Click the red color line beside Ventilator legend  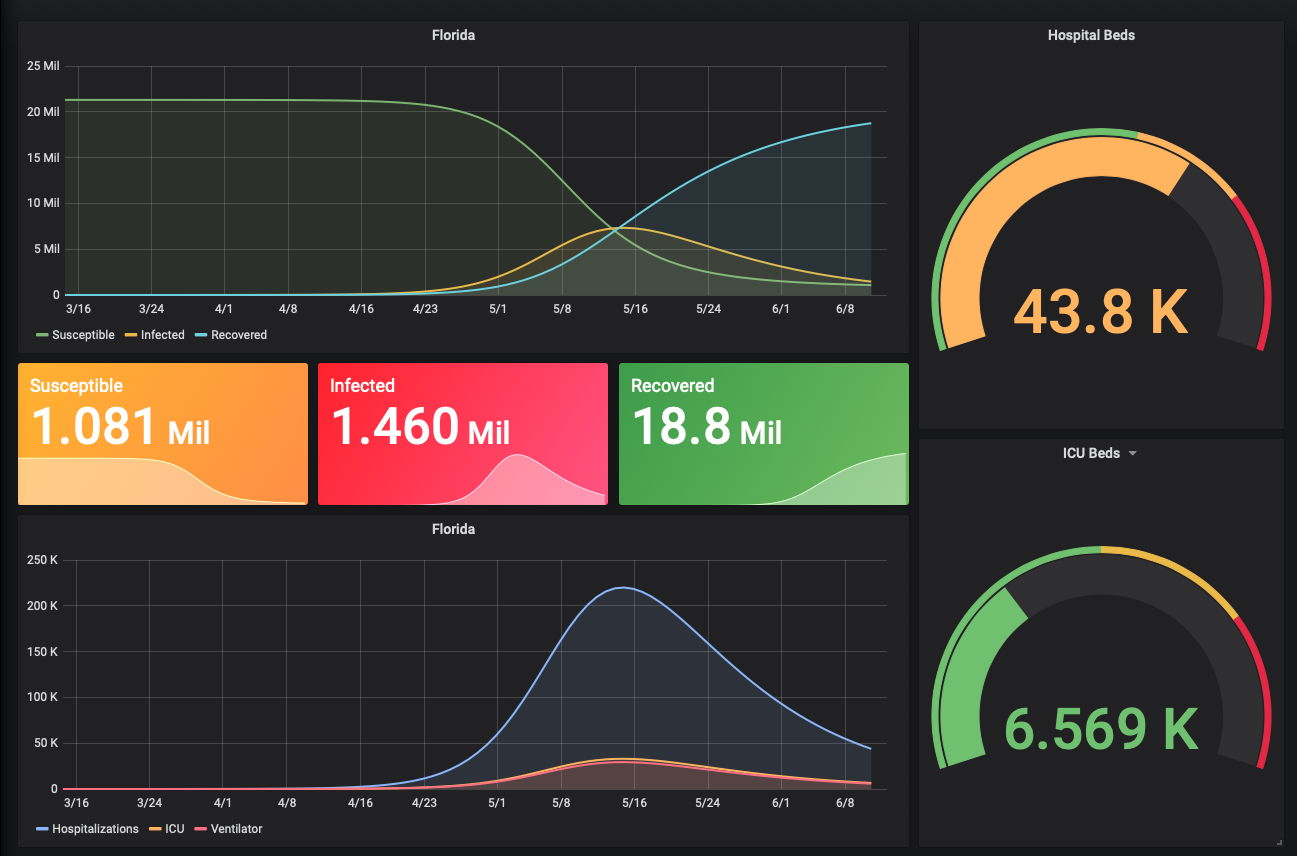click(x=200, y=829)
